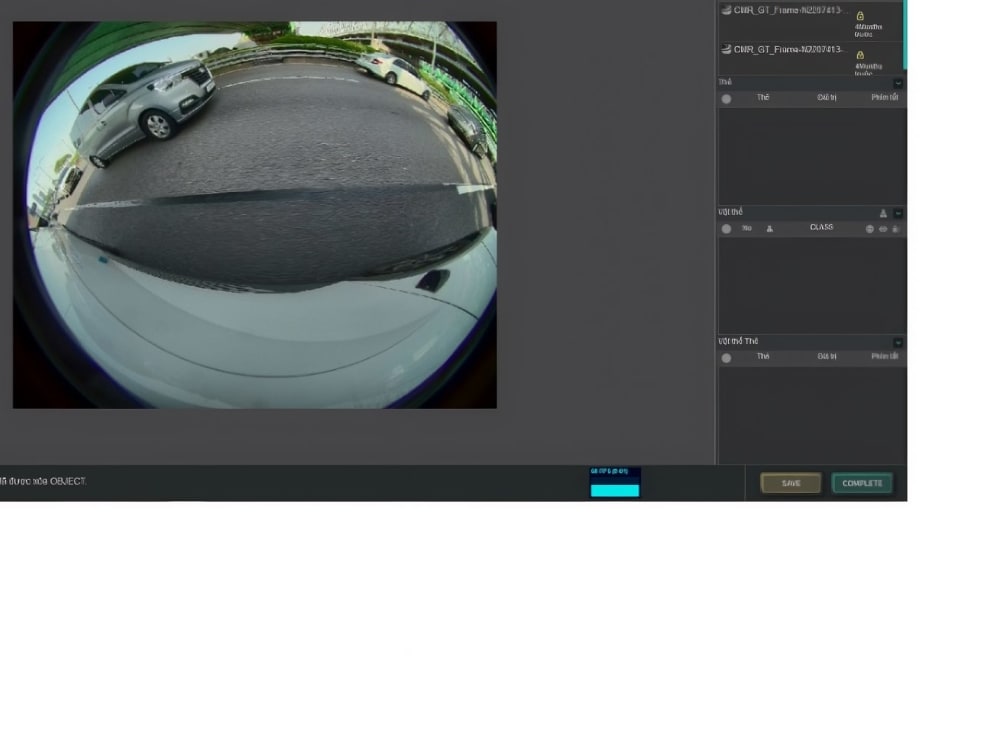Toggle the select-all circle in the Vật thể Thẻ table
This screenshot has width=1000, height=750.
point(726,358)
